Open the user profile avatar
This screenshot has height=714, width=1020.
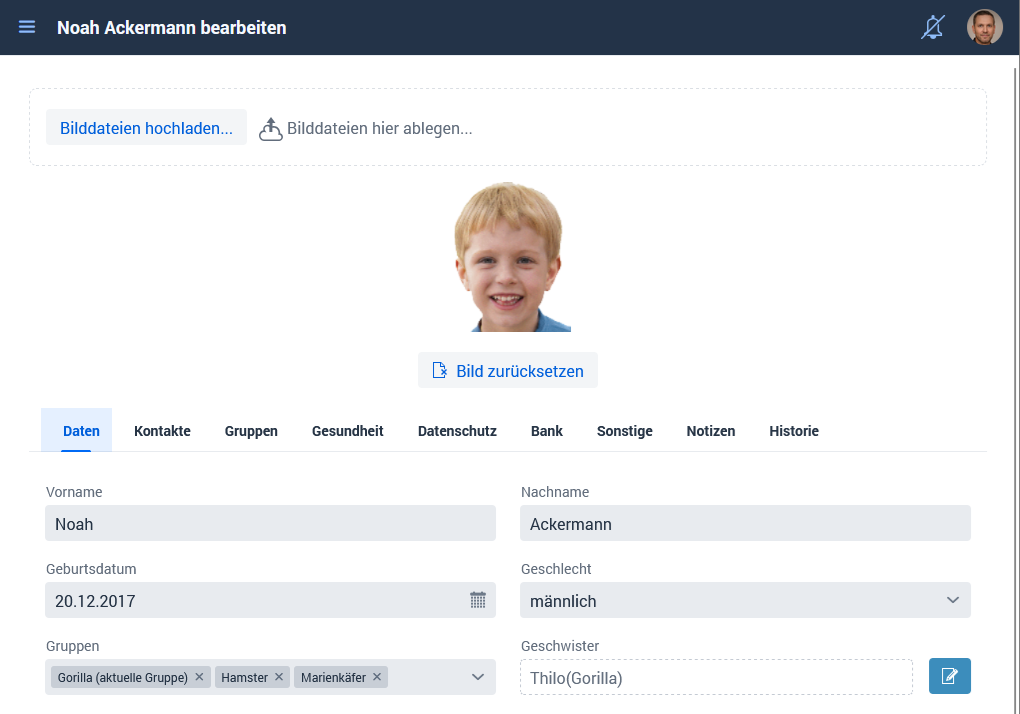tap(984, 27)
